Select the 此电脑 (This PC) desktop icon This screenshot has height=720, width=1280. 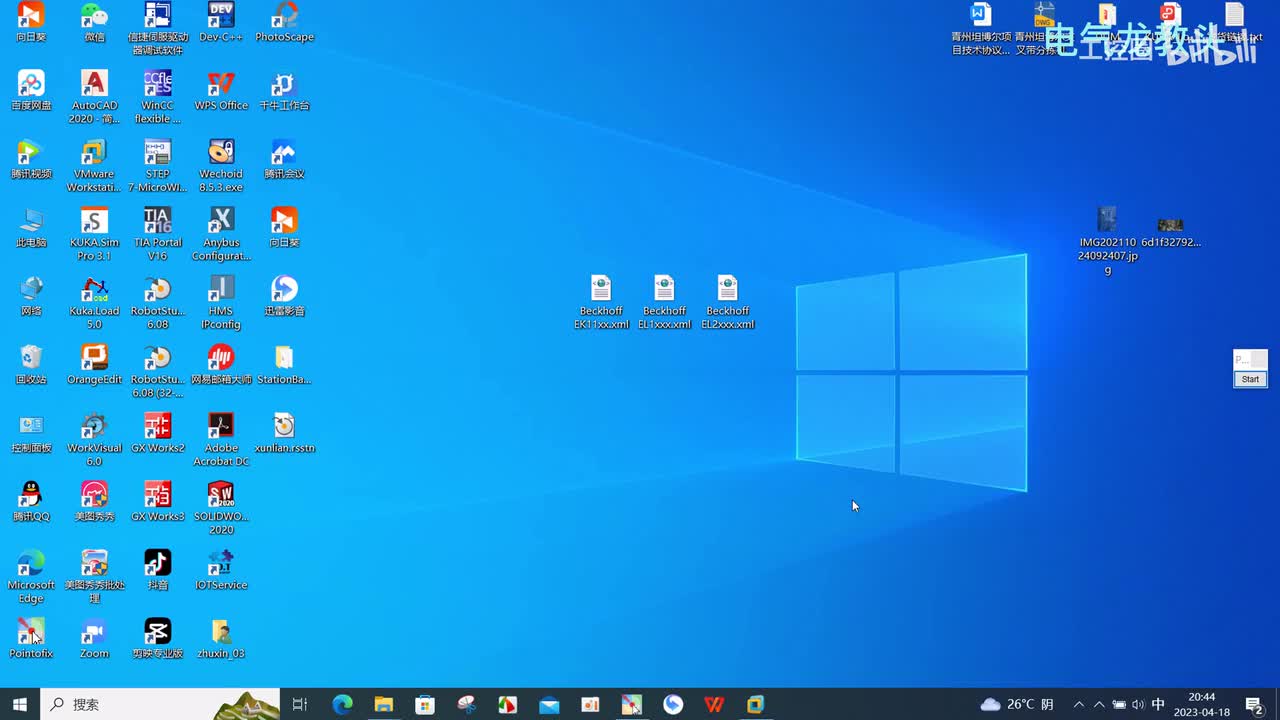(x=31, y=228)
